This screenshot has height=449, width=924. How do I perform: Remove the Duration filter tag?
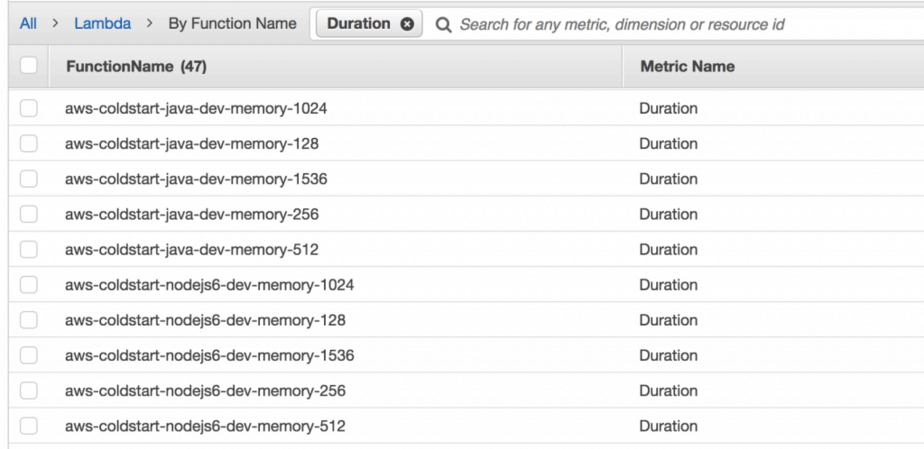pos(407,24)
